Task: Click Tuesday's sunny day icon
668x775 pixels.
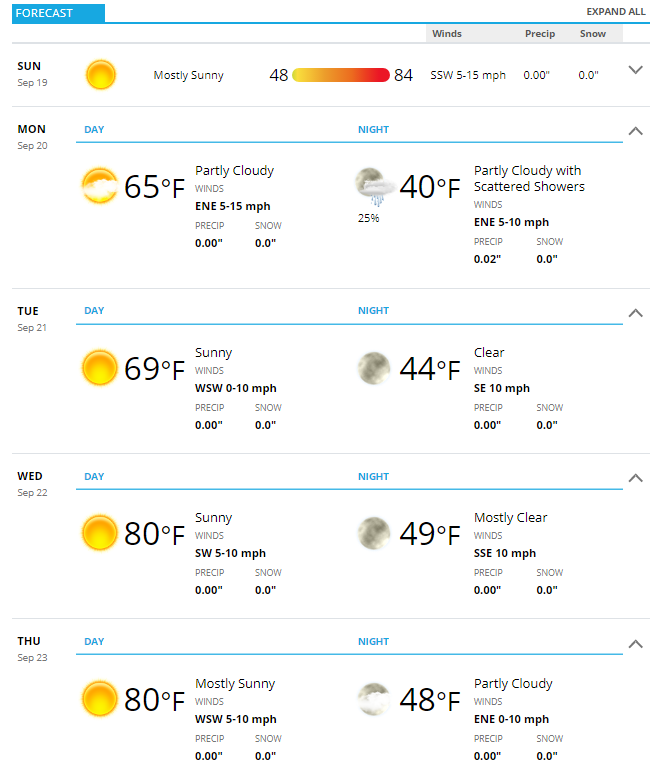Action: [100, 368]
